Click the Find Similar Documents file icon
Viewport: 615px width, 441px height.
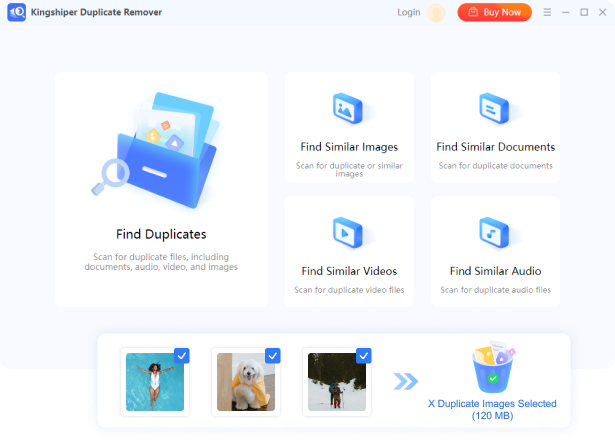494,108
